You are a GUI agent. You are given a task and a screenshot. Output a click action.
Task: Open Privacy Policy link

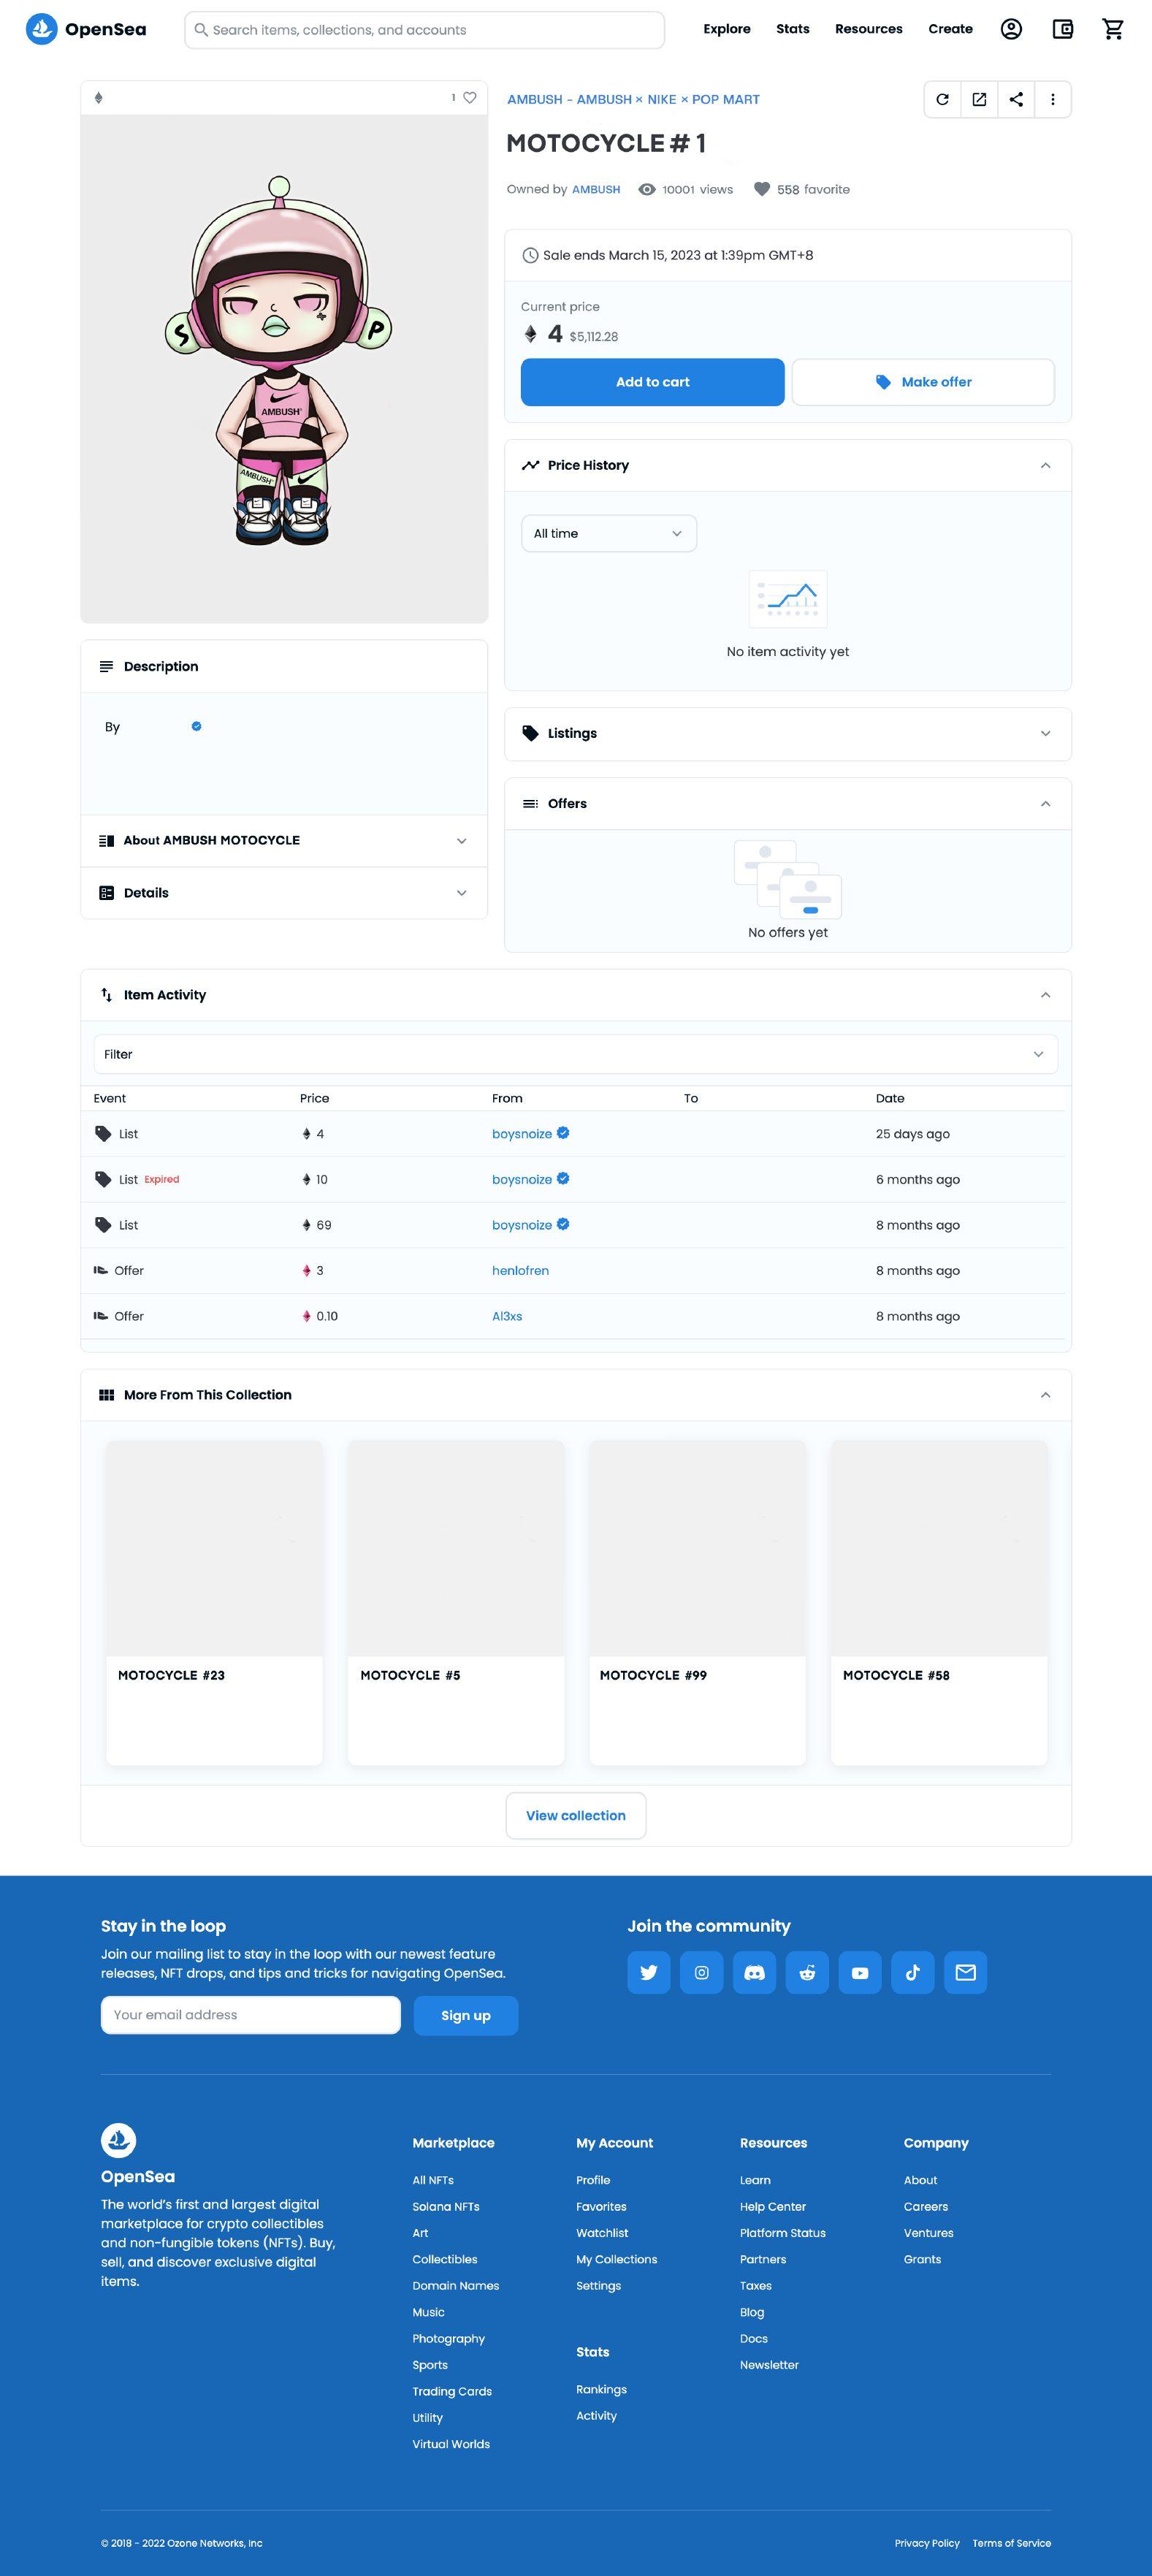pyautogui.click(x=927, y=2543)
